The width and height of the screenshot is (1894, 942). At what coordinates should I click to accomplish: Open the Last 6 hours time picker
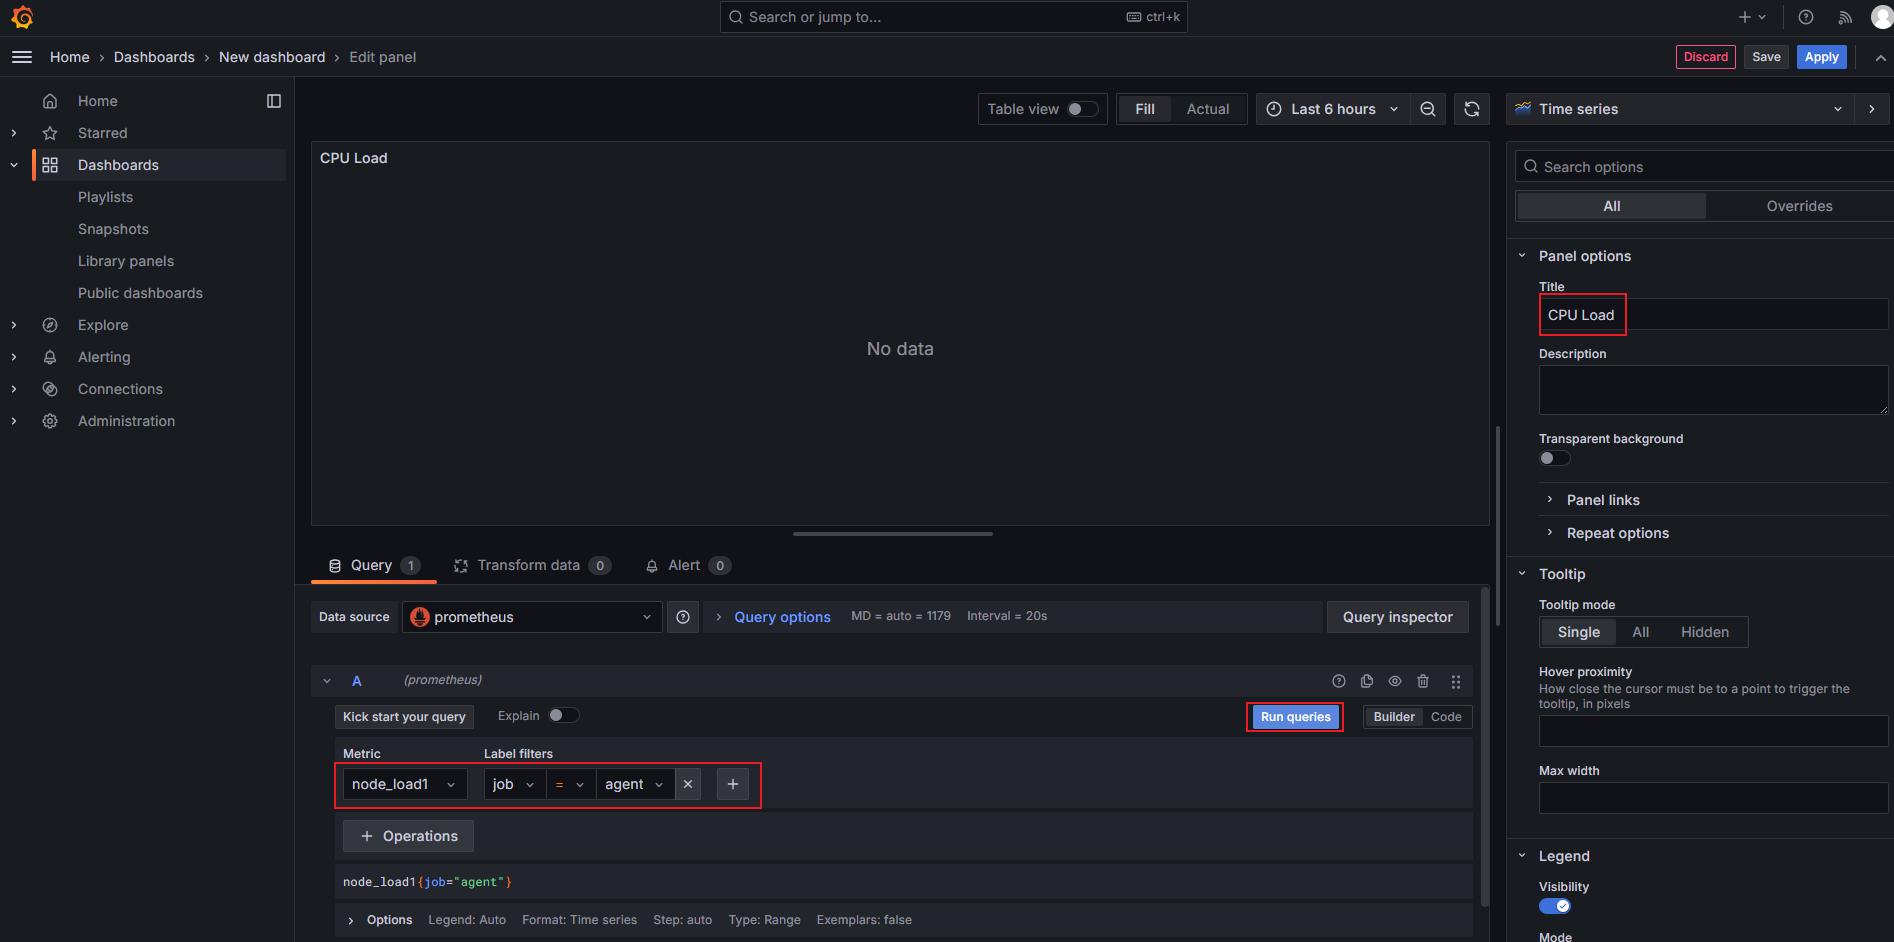pyautogui.click(x=1332, y=109)
